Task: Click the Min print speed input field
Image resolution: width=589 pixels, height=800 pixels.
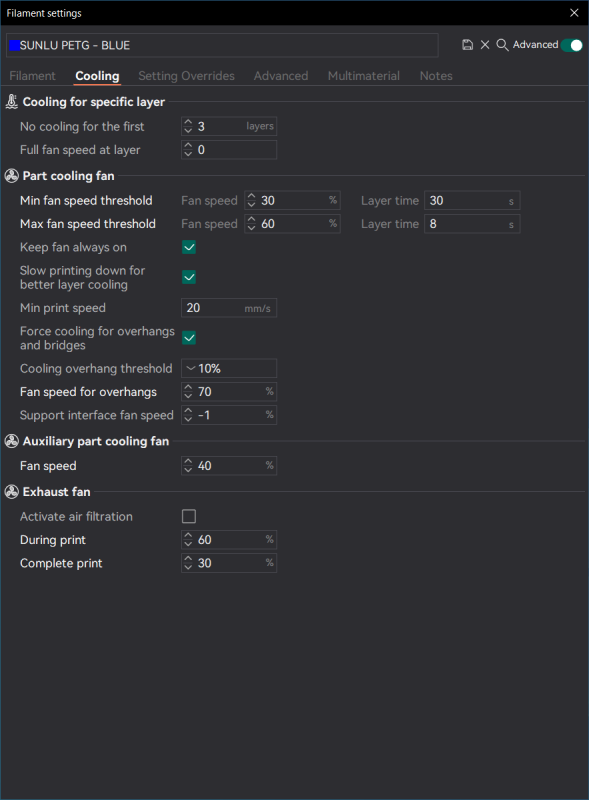Action: [229, 308]
